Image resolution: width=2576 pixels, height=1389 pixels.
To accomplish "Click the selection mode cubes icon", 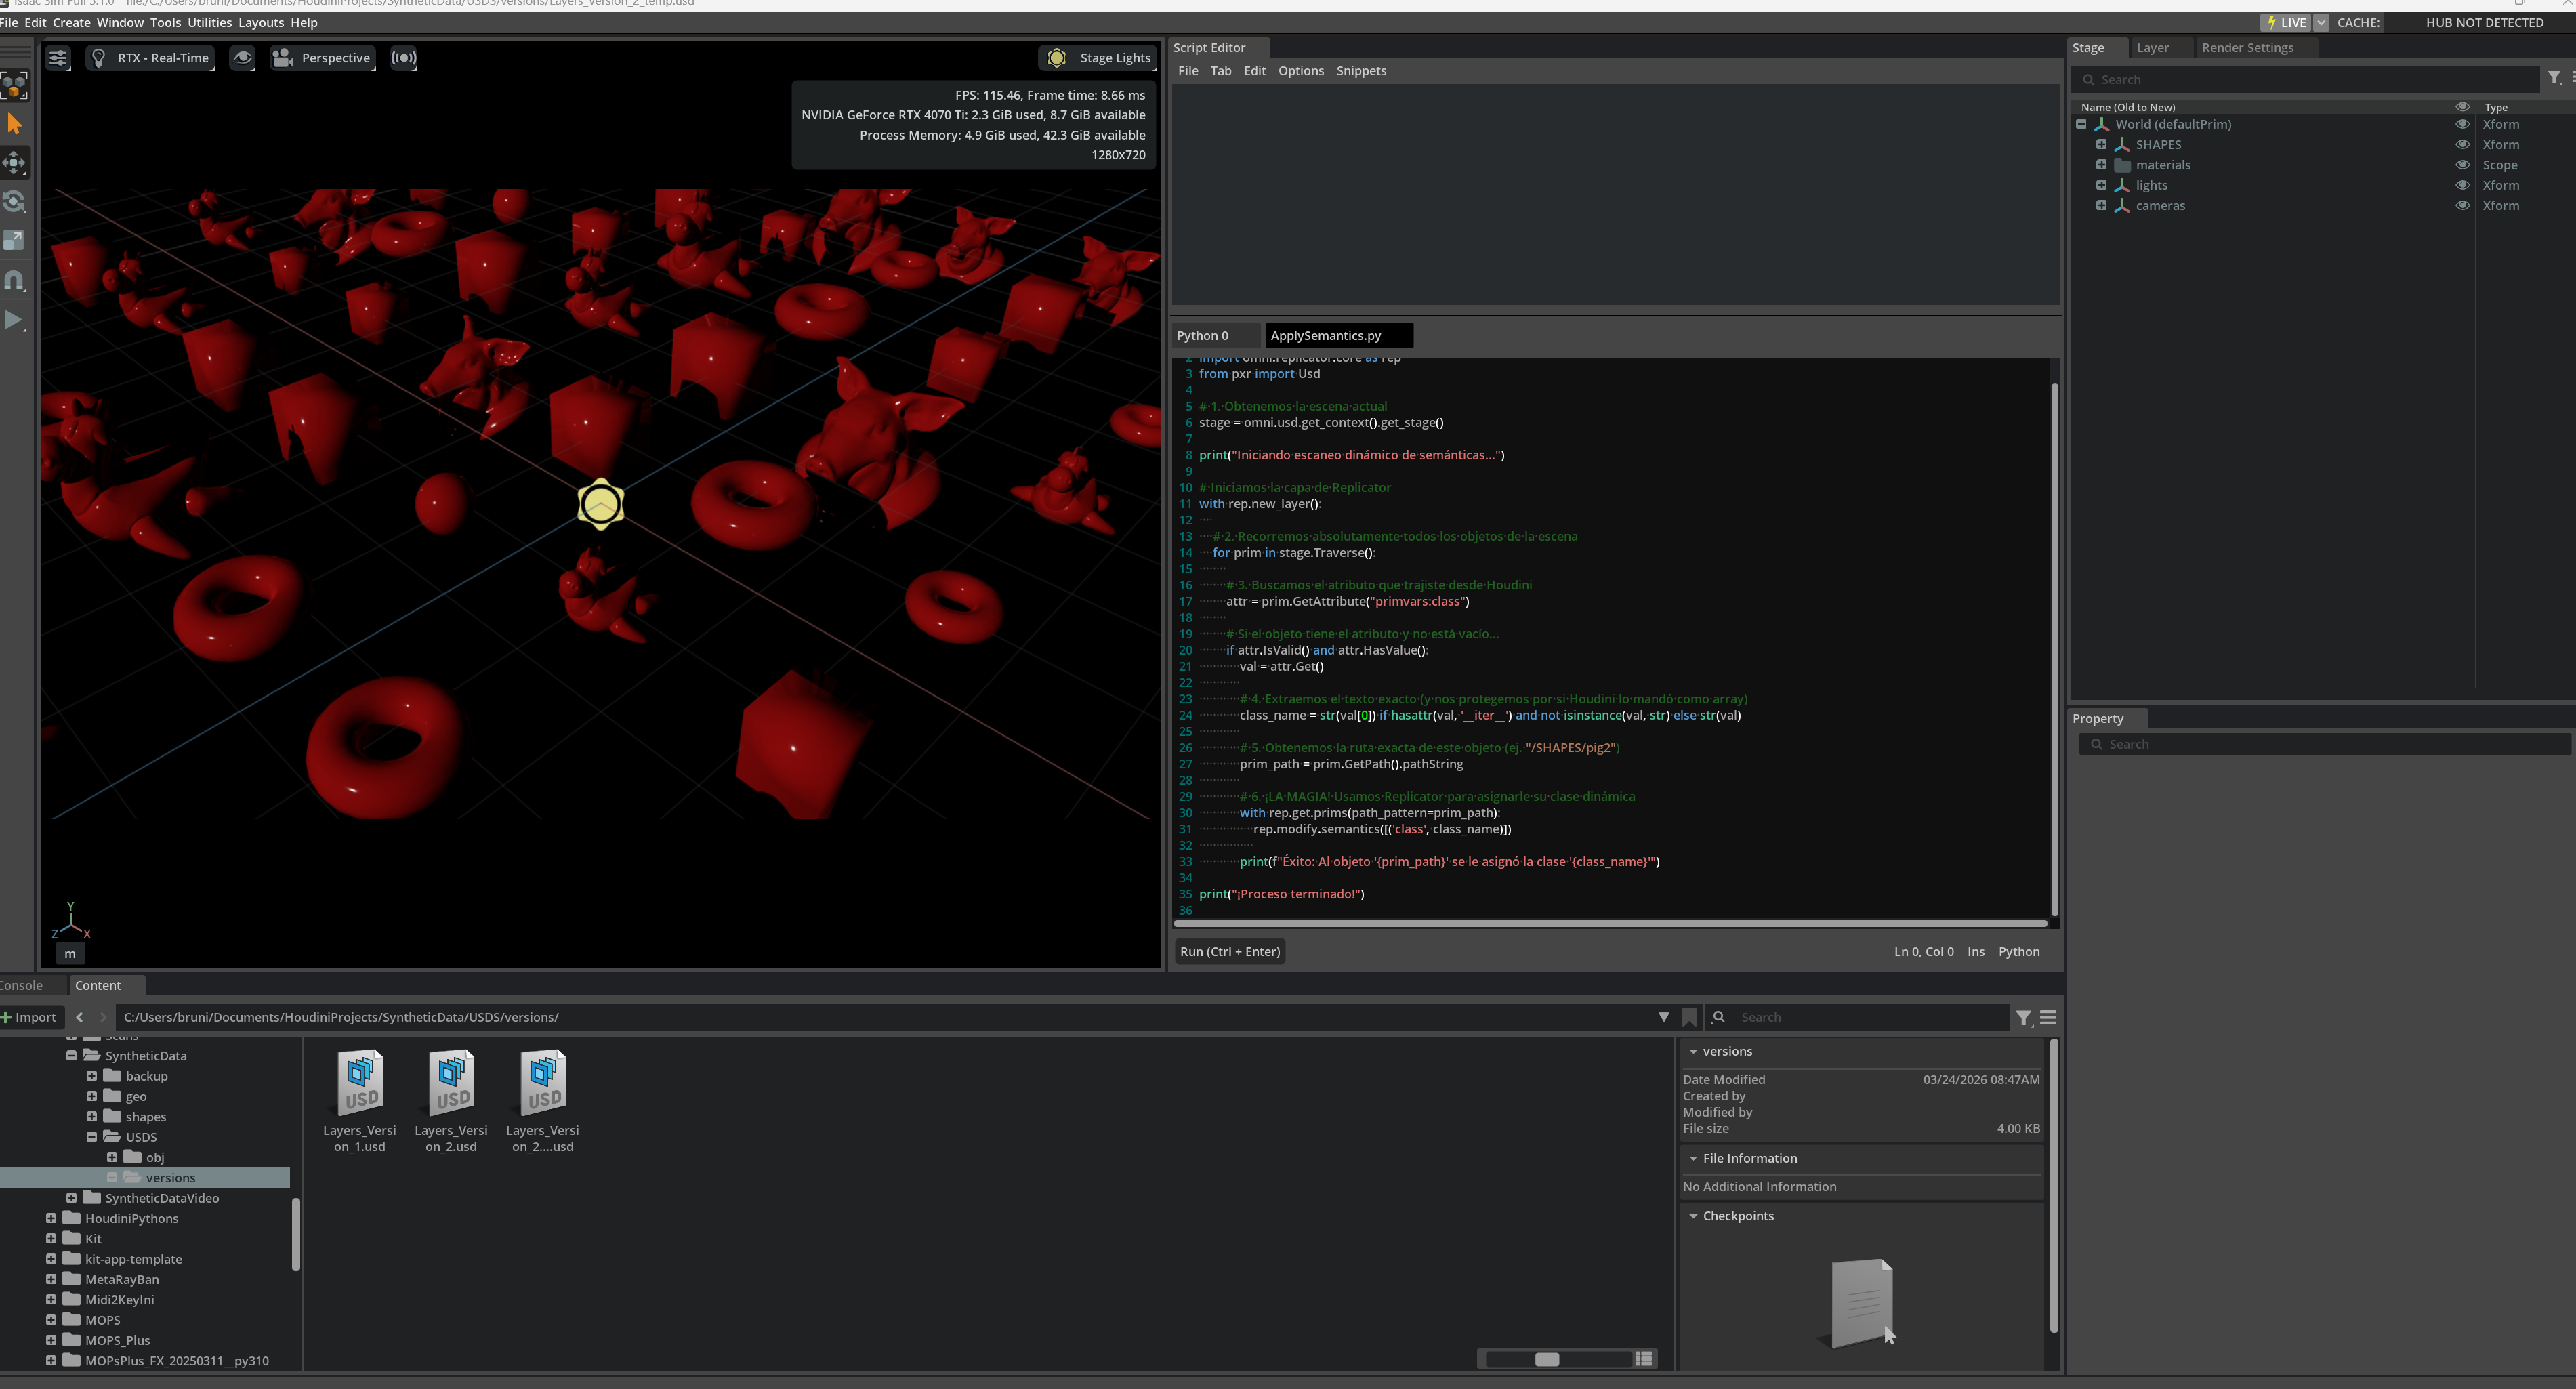I will click(x=14, y=85).
